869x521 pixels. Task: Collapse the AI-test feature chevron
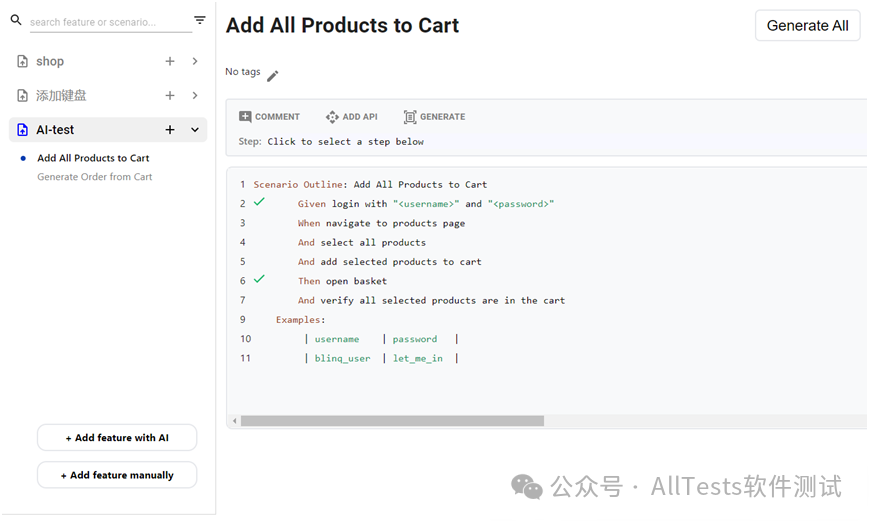pos(195,130)
